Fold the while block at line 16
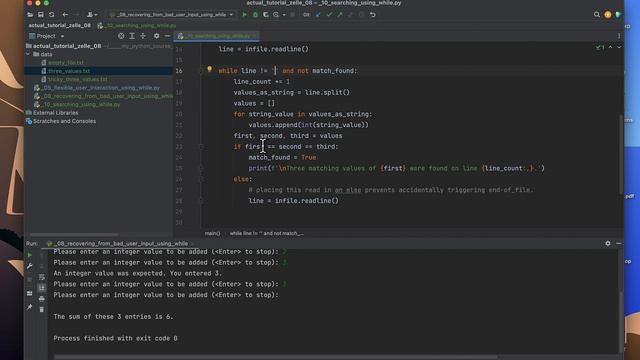This screenshot has height=360, width=640. point(201,71)
